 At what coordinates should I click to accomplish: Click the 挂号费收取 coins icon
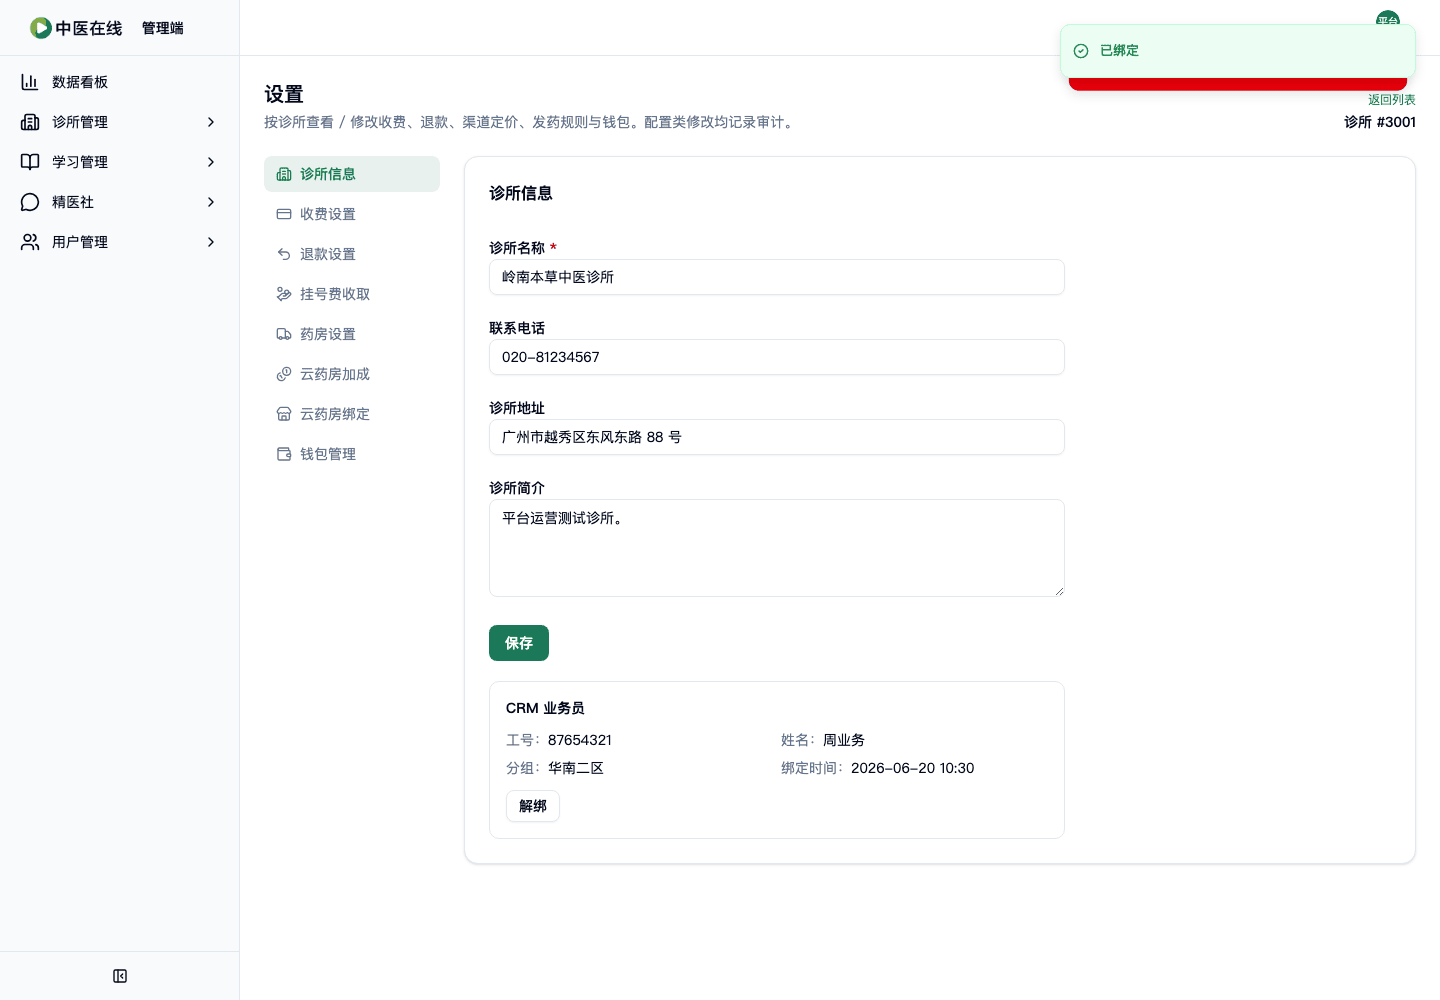284,294
